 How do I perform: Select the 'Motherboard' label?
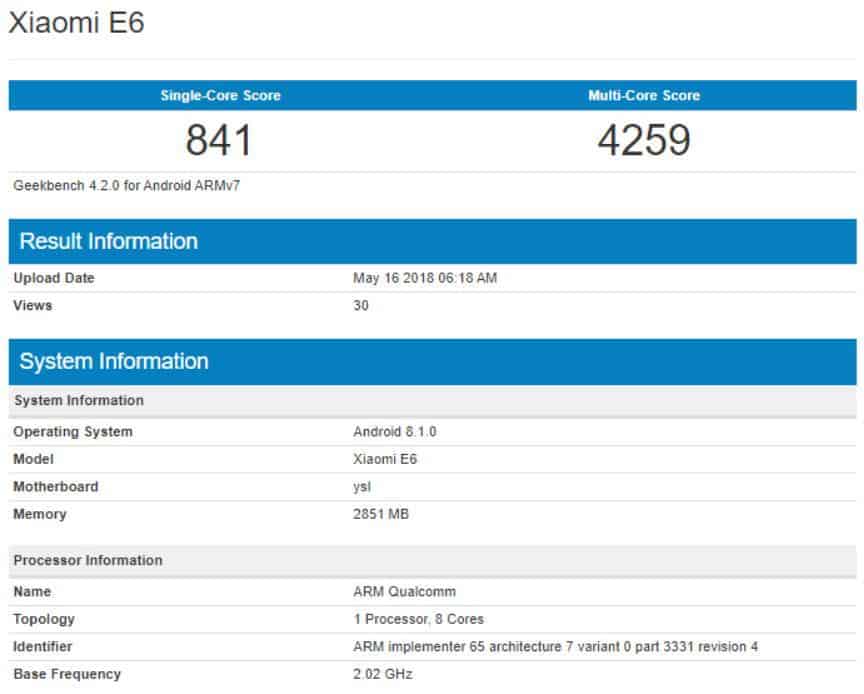(x=56, y=487)
